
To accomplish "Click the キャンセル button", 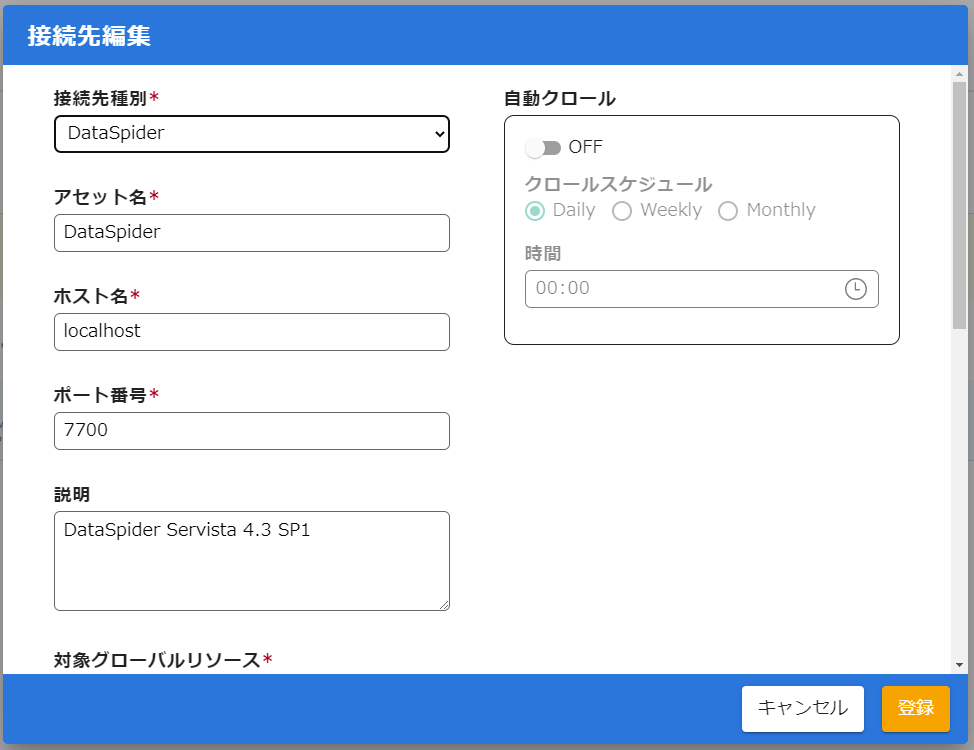I will [x=803, y=708].
